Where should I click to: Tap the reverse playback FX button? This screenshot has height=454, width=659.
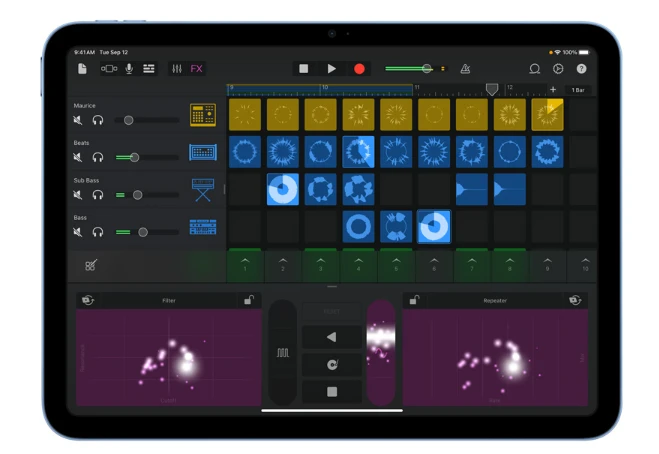331,338
